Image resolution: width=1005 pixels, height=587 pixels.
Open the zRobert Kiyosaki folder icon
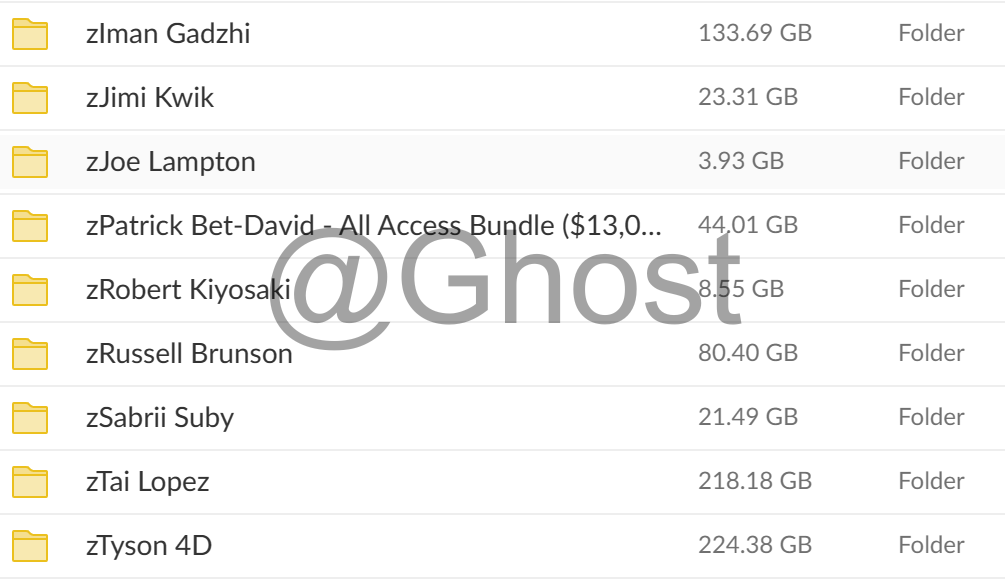tap(30, 290)
